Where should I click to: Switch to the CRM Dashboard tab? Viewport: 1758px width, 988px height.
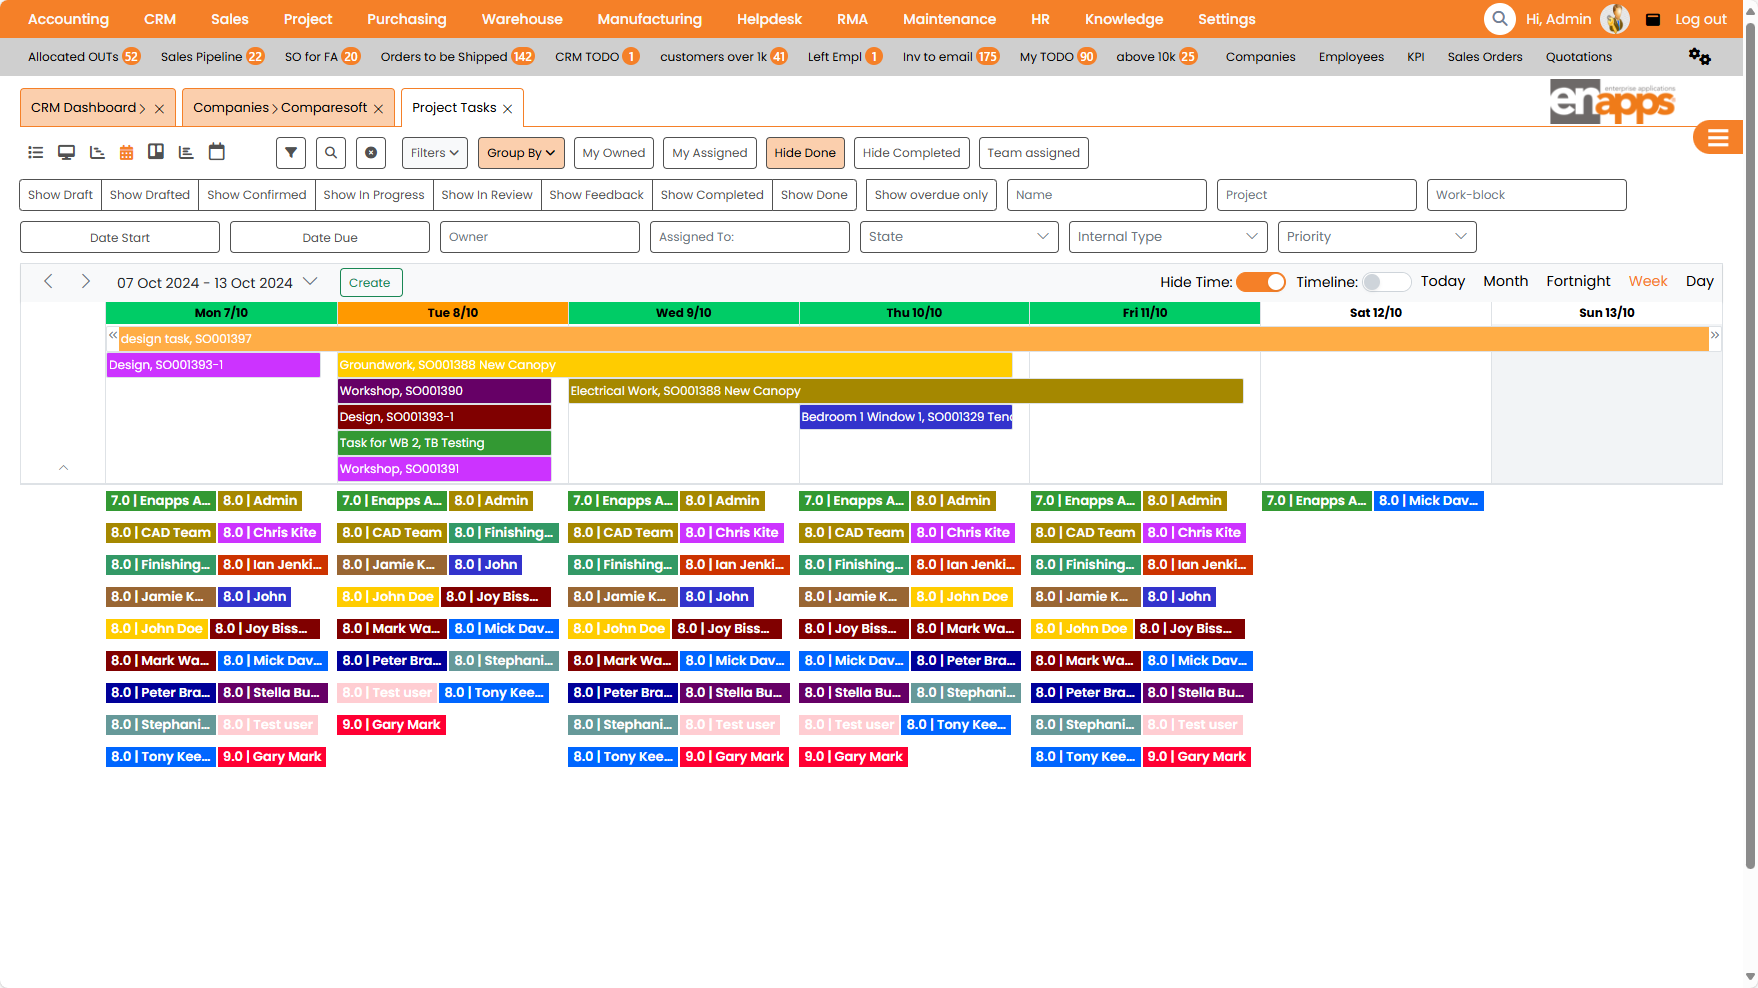click(x=85, y=107)
